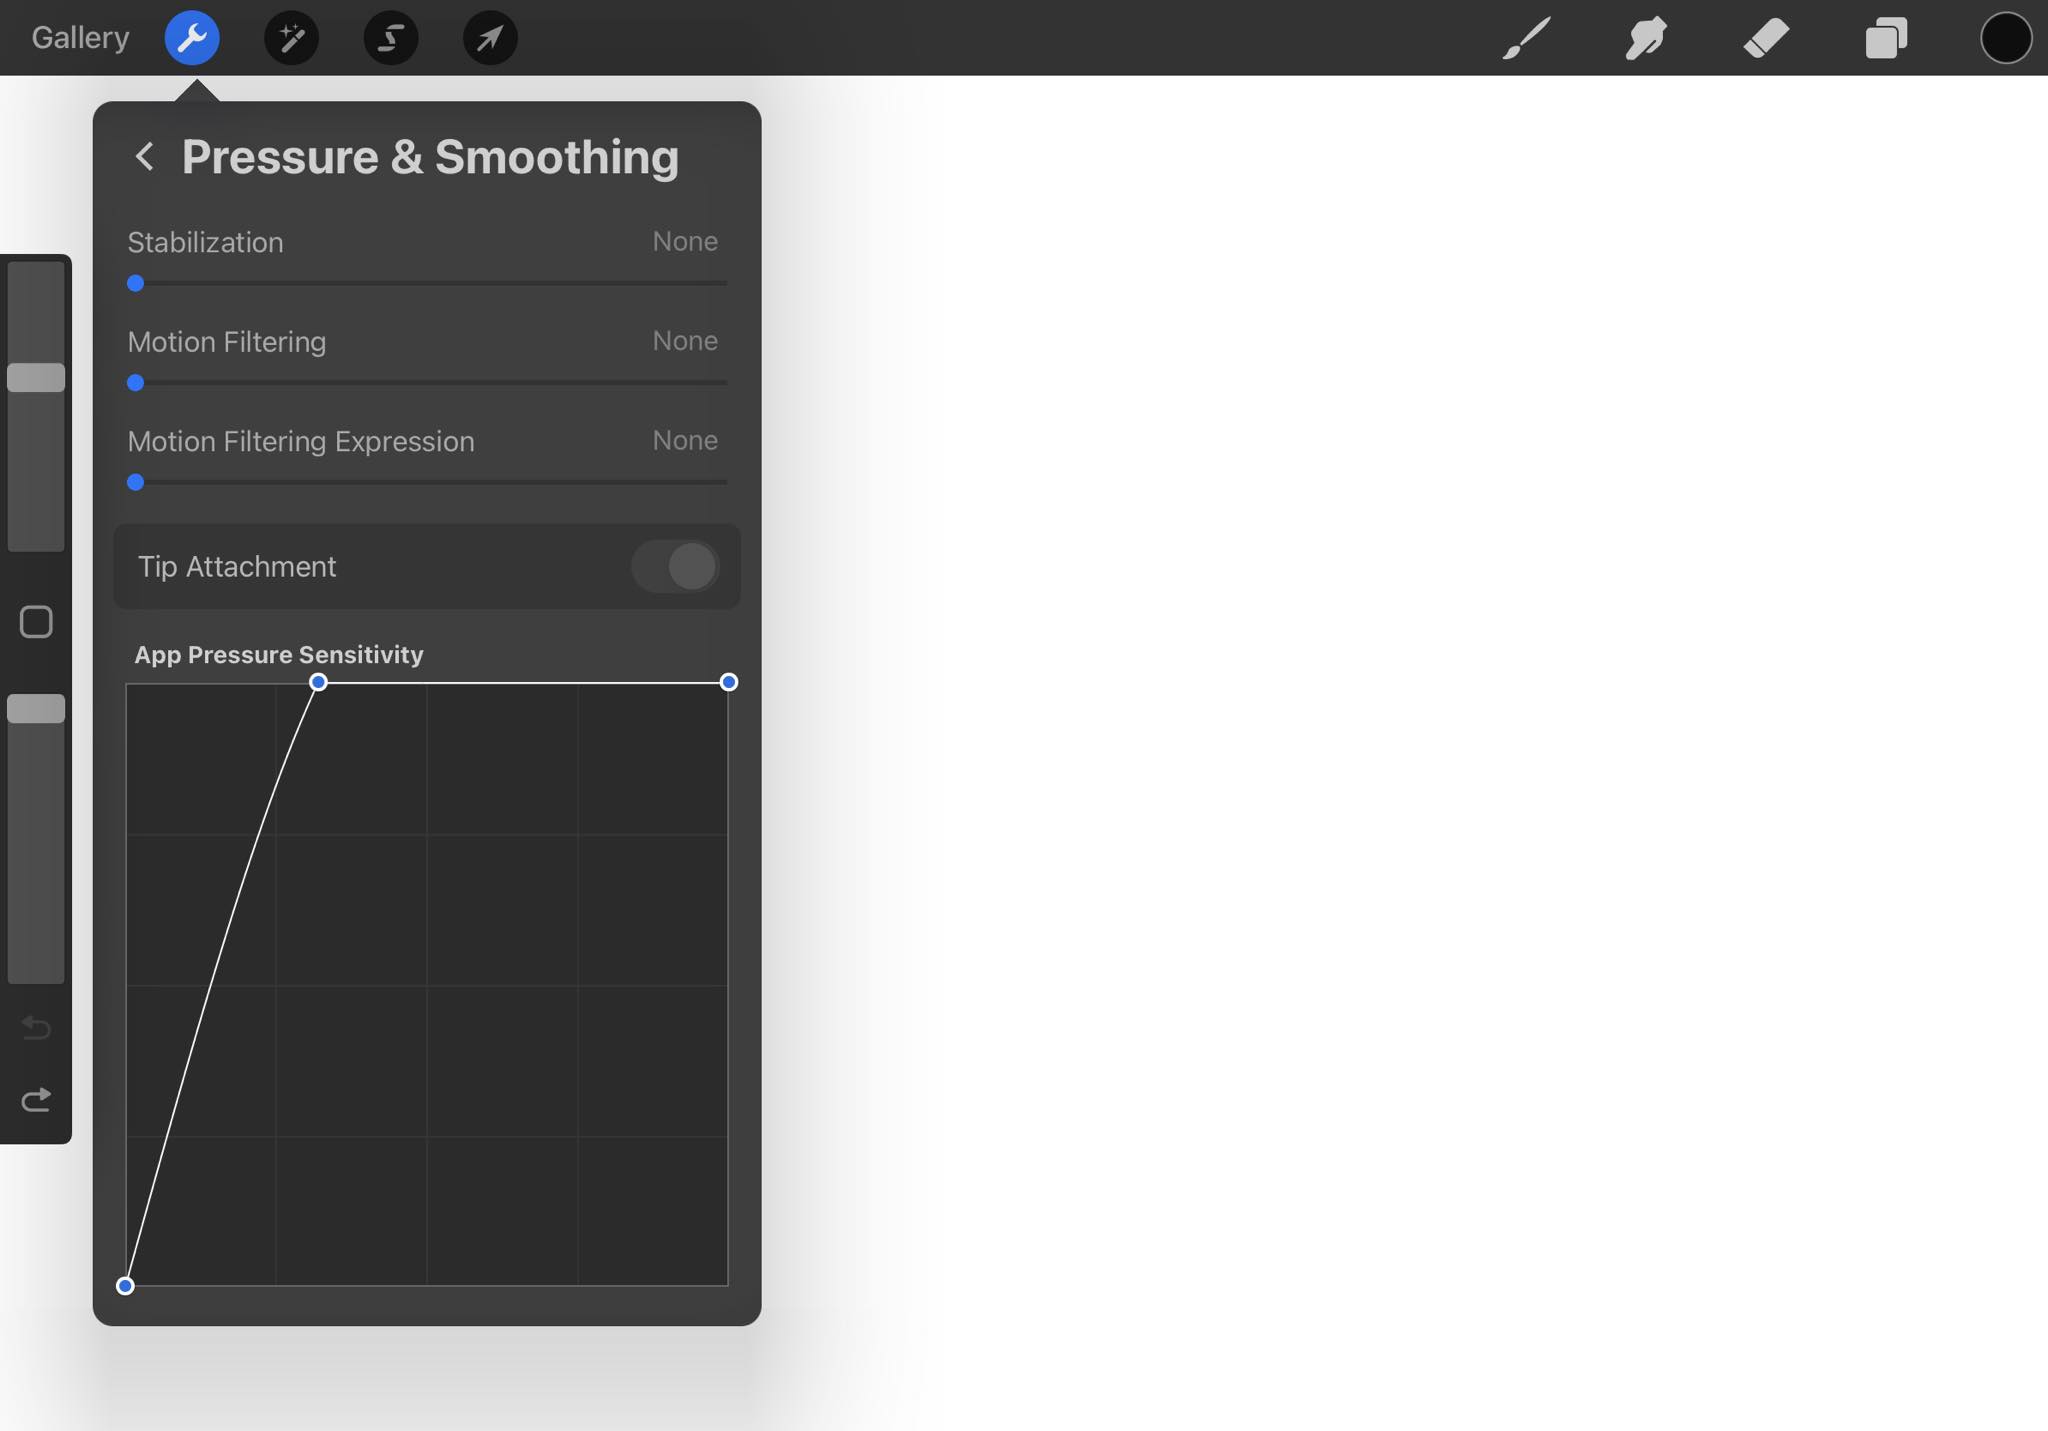2048x1431 pixels.
Task: Open the Selection tool
Action: [389, 37]
